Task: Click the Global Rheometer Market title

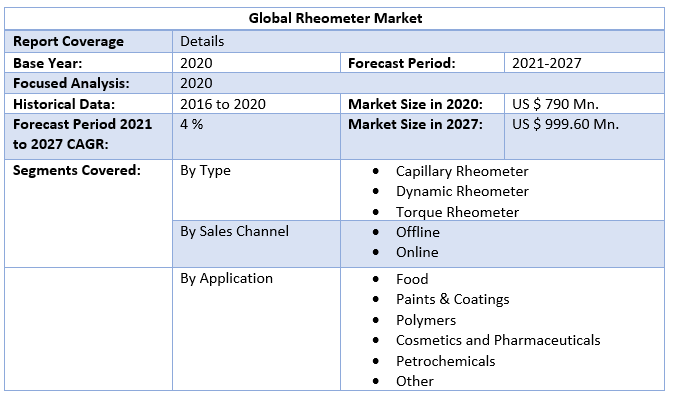Action: pos(337,18)
